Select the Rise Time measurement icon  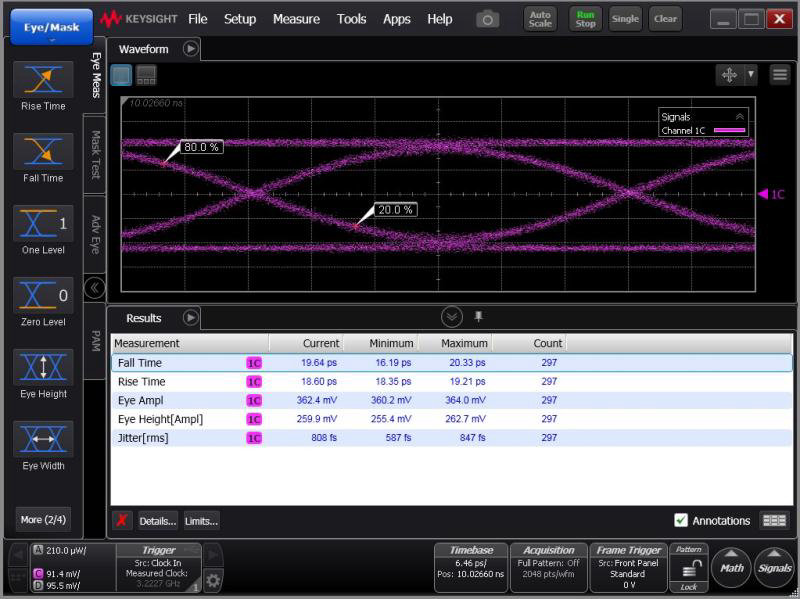[43, 80]
